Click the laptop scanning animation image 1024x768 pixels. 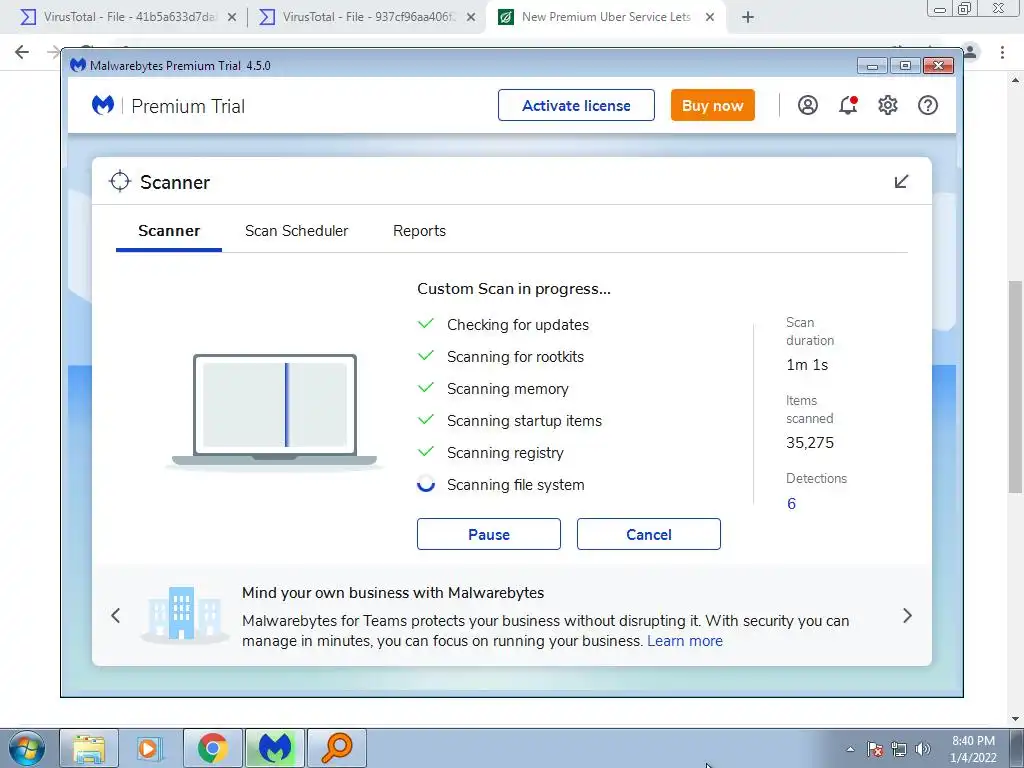274,411
